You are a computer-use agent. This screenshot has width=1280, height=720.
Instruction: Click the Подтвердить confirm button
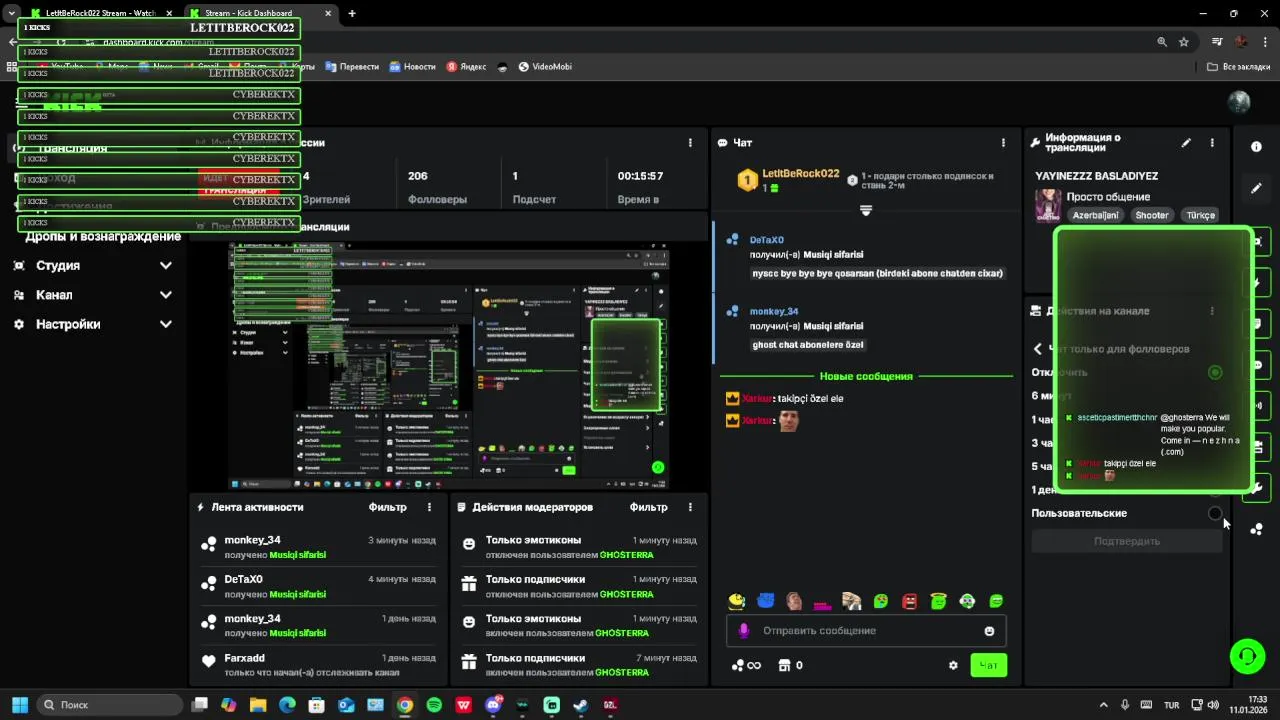(1126, 541)
